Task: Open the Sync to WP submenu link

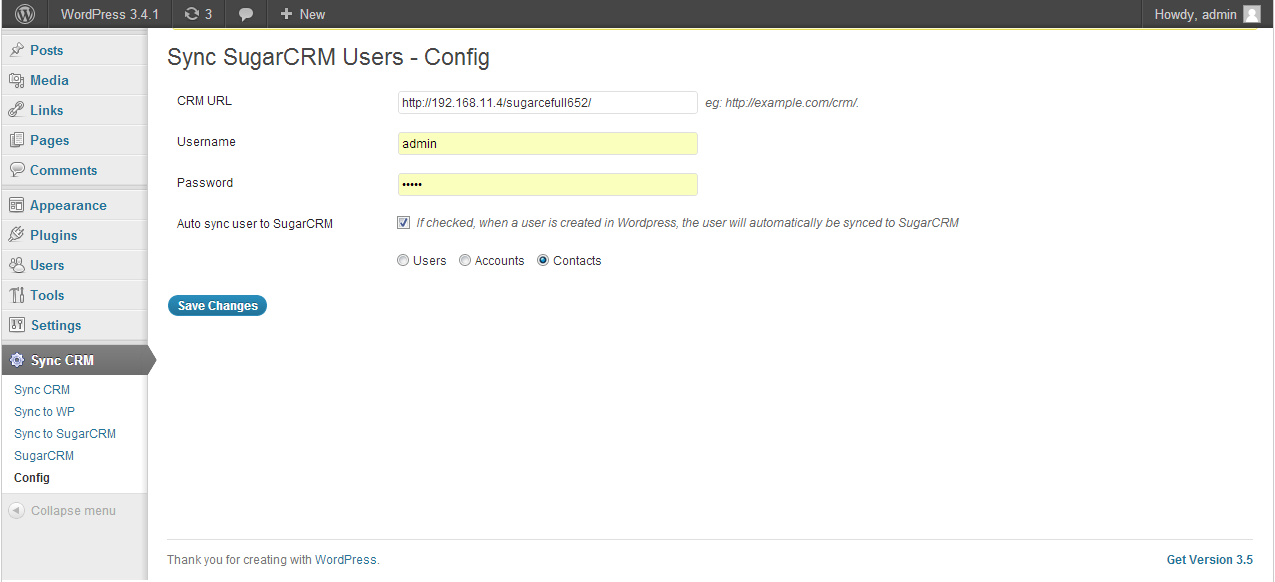Action: (x=44, y=412)
